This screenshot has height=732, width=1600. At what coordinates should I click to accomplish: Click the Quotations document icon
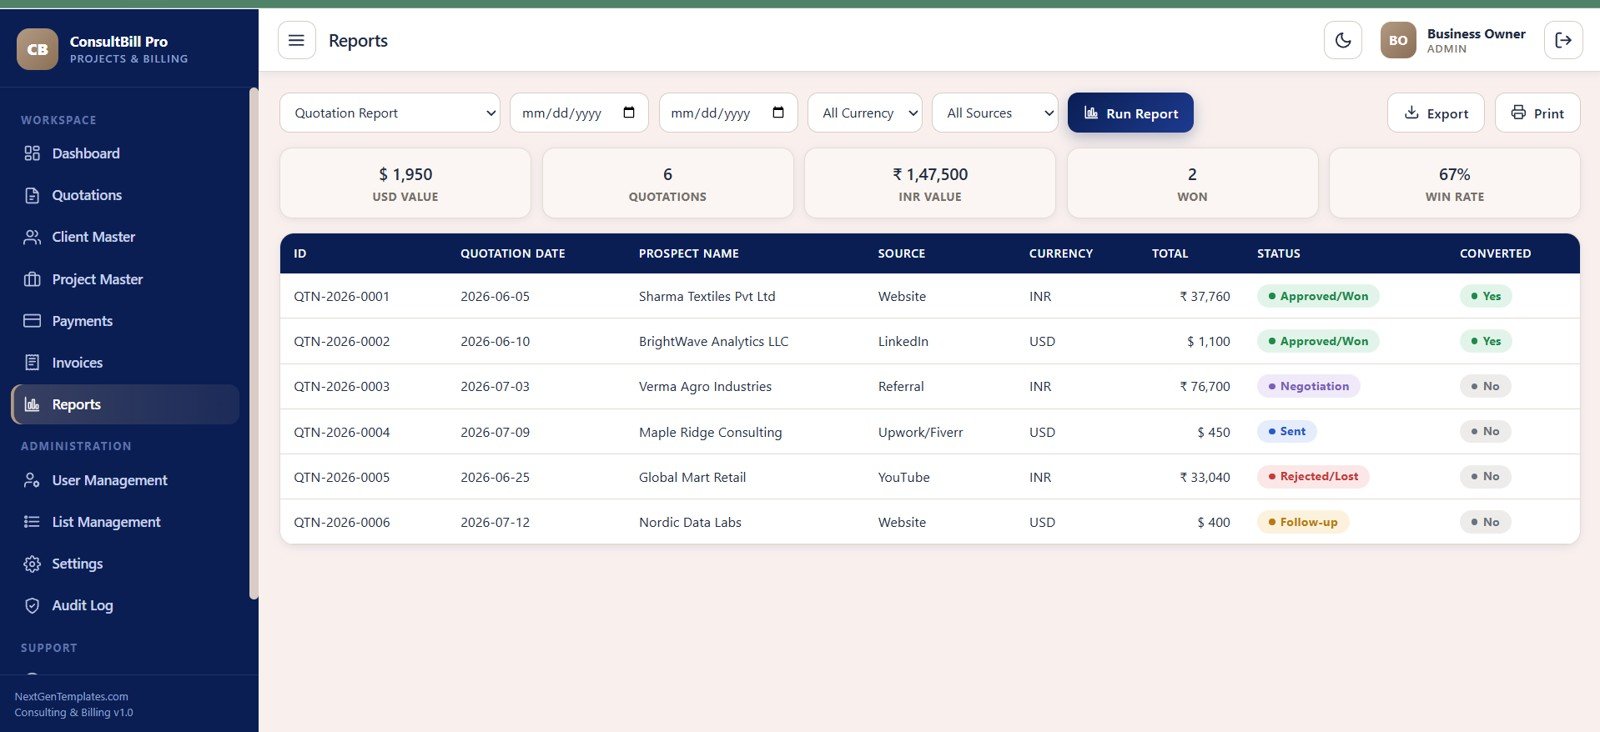click(x=32, y=195)
